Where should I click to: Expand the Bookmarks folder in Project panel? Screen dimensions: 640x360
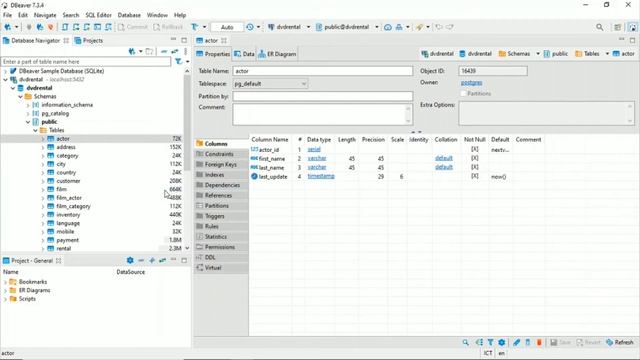click(x=5, y=282)
